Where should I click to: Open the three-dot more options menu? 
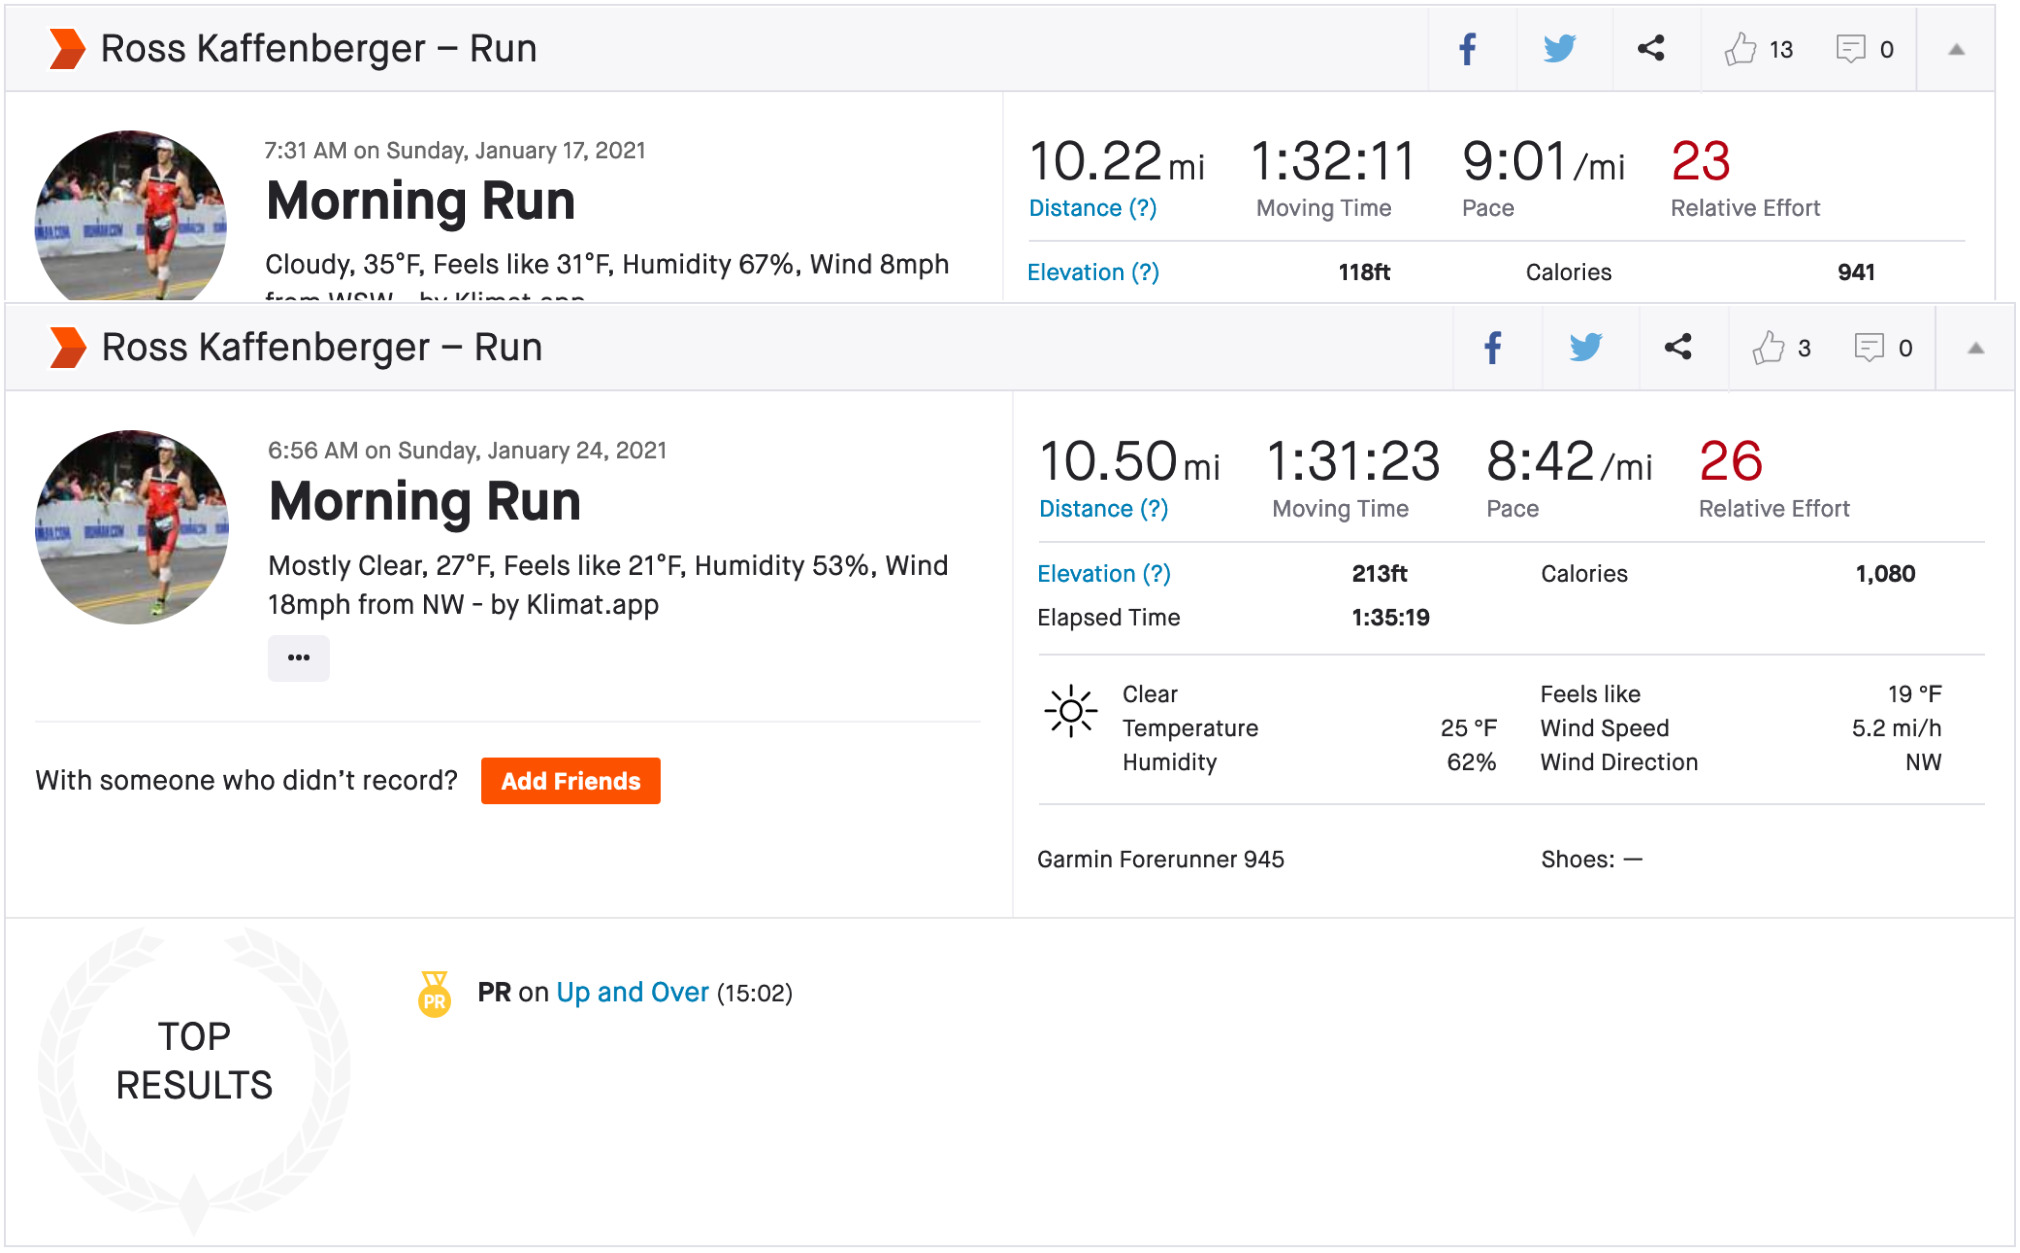(x=298, y=658)
